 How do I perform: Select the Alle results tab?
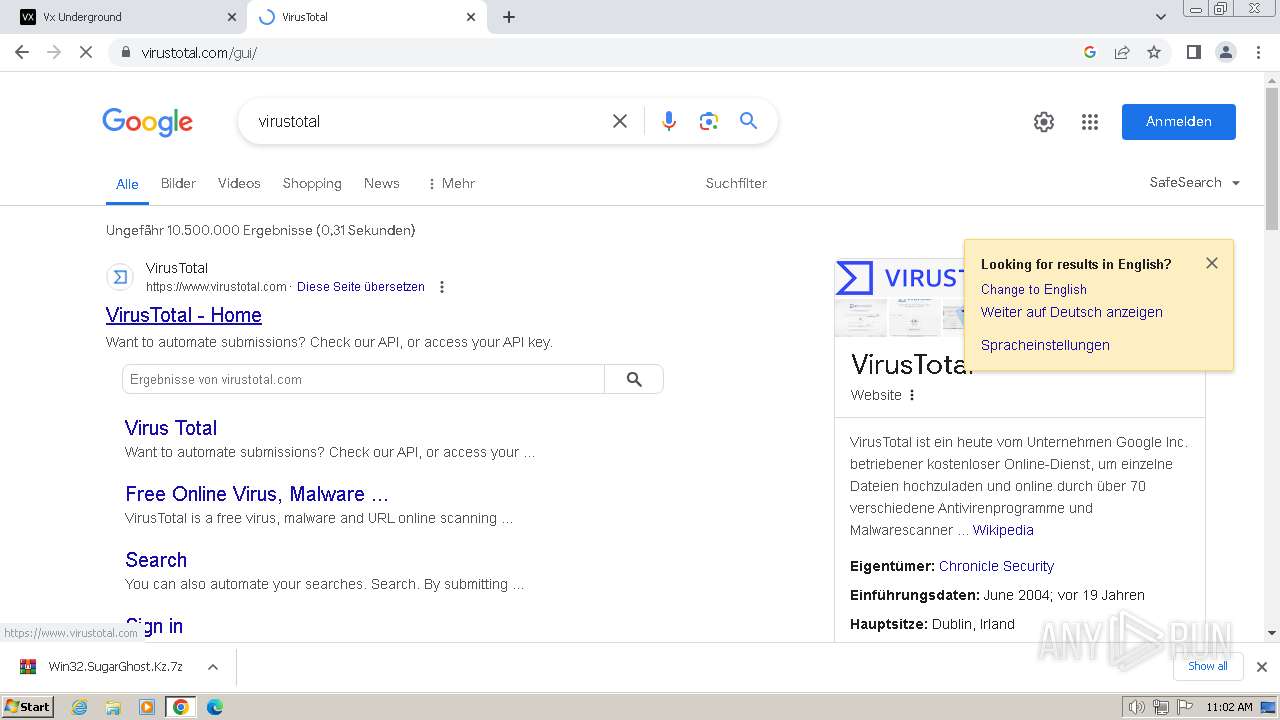pos(127,184)
